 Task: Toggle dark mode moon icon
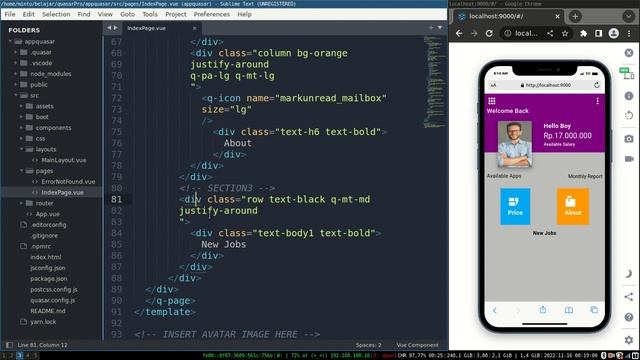(x=629, y=273)
